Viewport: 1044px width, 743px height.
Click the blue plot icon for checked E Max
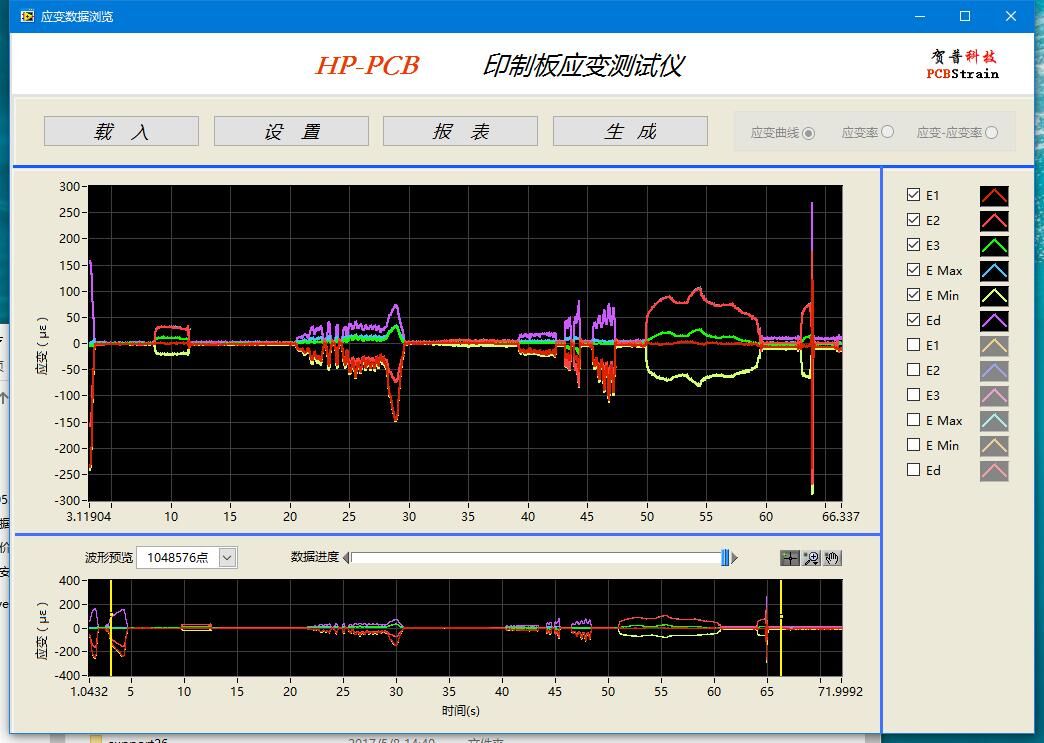tap(994, 270)
